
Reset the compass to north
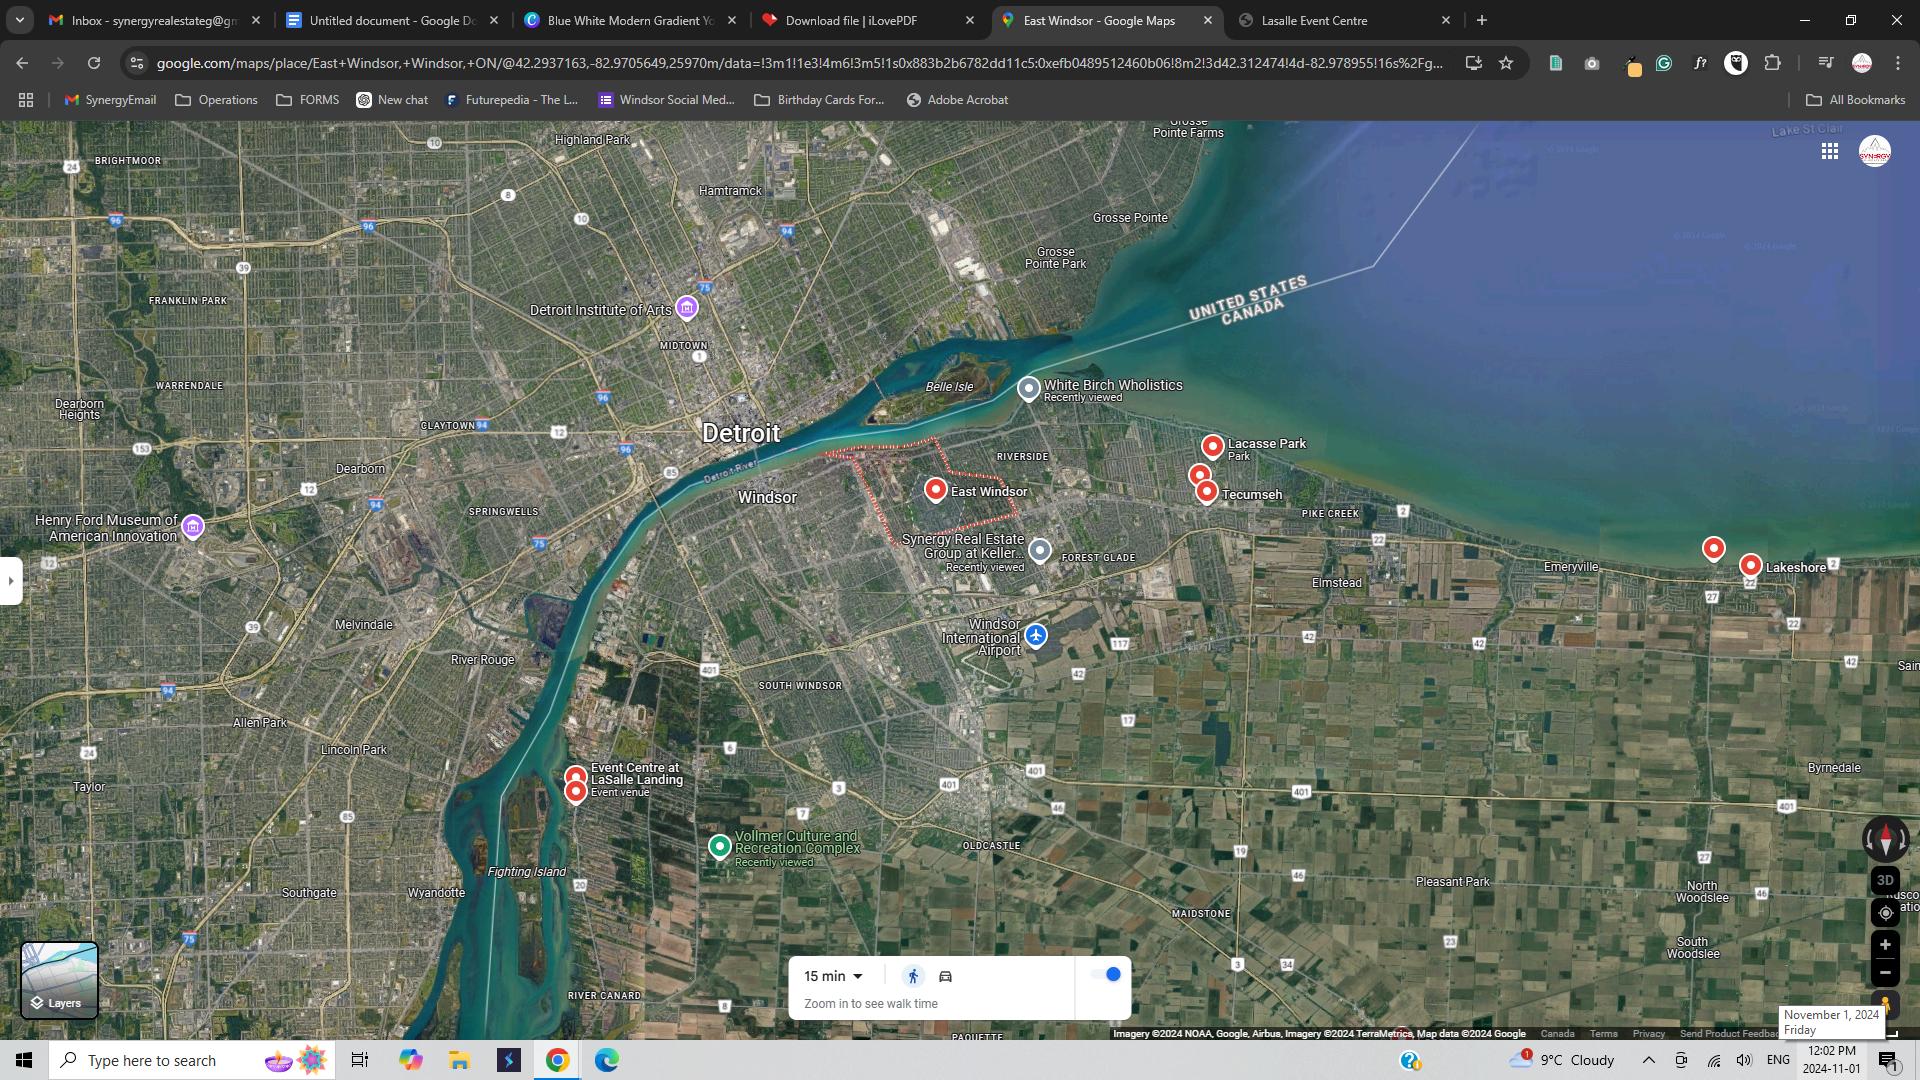pos(1885,840)
